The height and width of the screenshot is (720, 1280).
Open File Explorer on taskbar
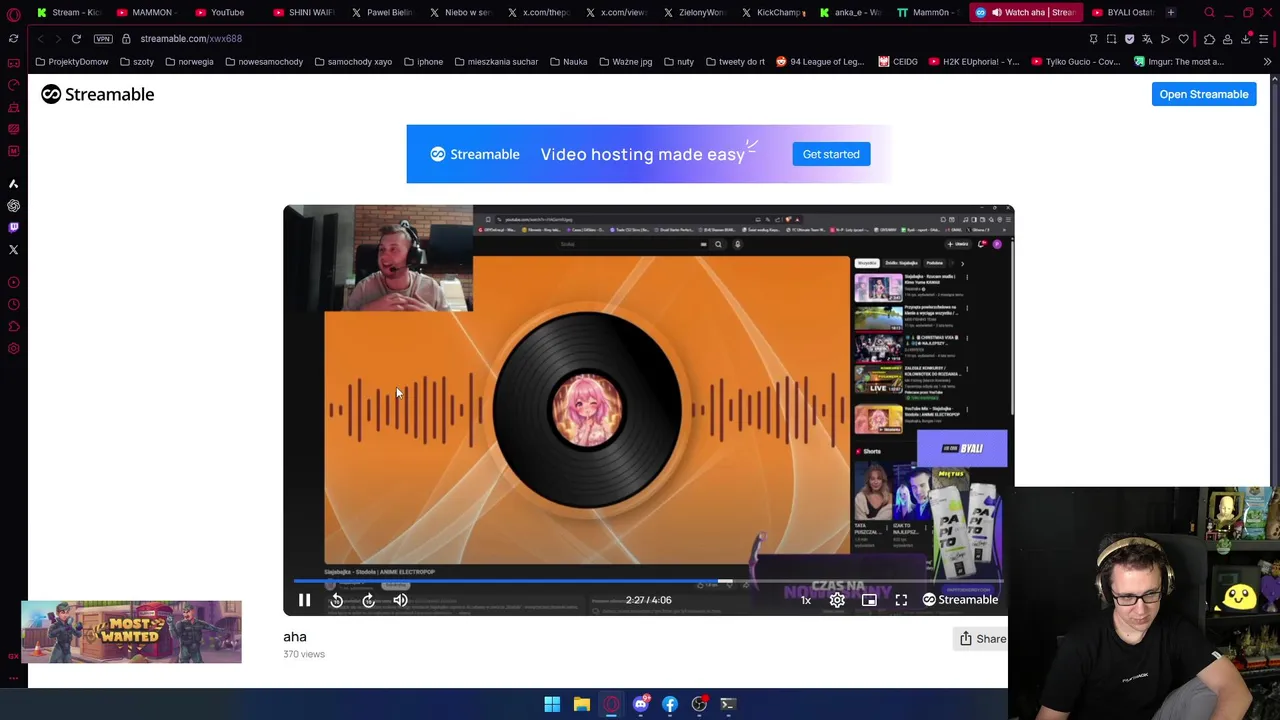[581, 704]
